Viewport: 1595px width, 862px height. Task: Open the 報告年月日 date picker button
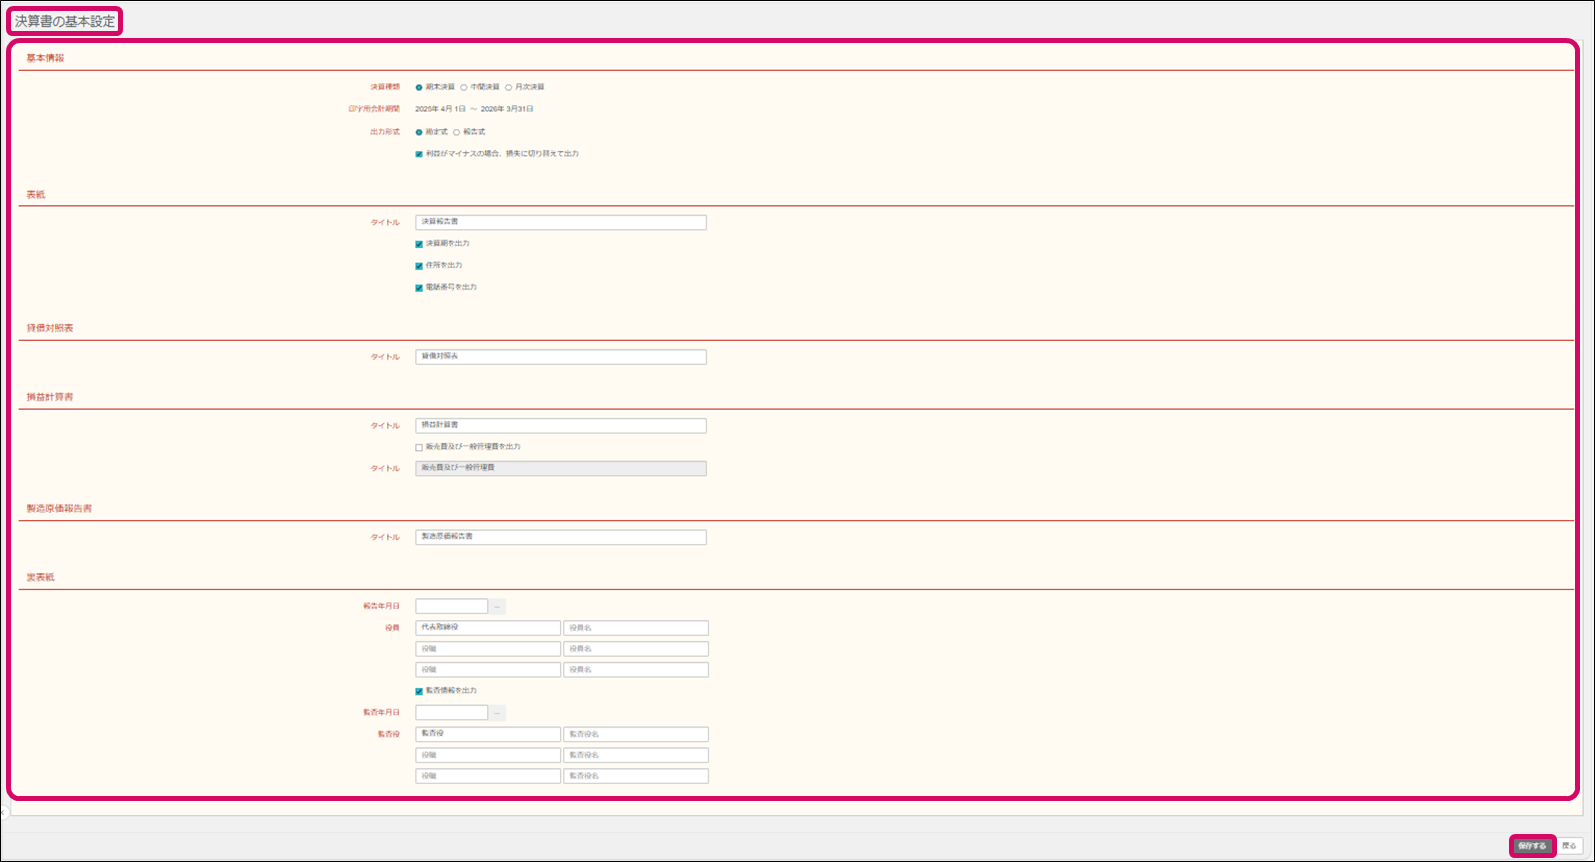(497, 606)
